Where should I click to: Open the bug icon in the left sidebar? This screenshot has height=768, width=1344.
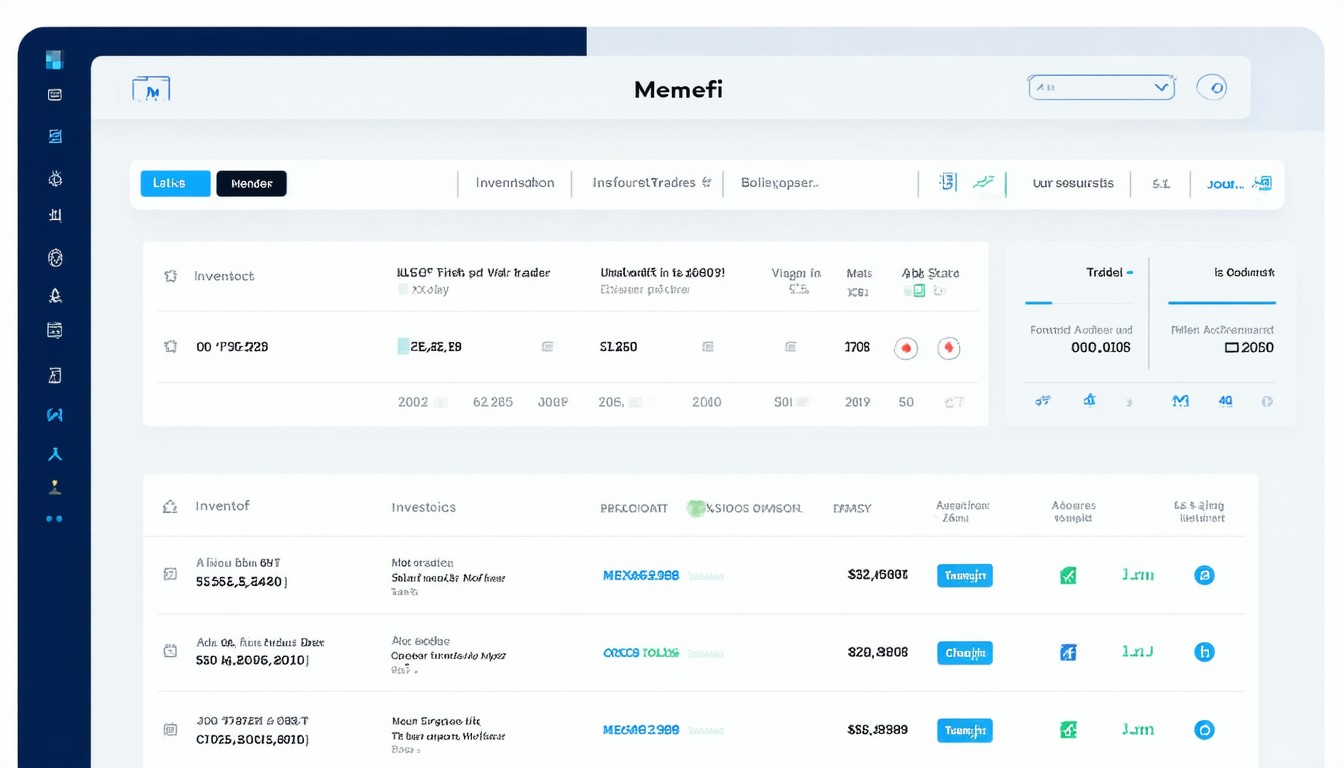point(55,179)
